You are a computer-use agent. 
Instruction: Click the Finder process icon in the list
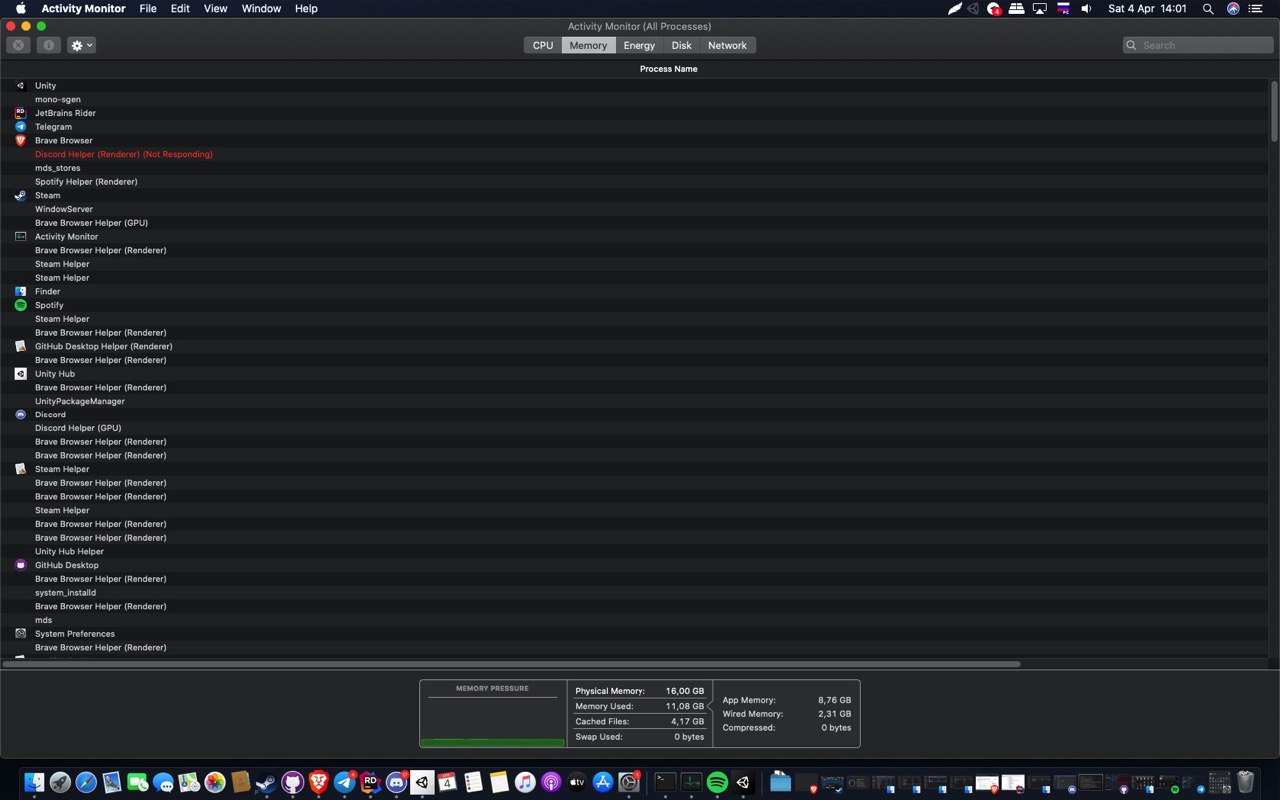click(x=20, y=292)
